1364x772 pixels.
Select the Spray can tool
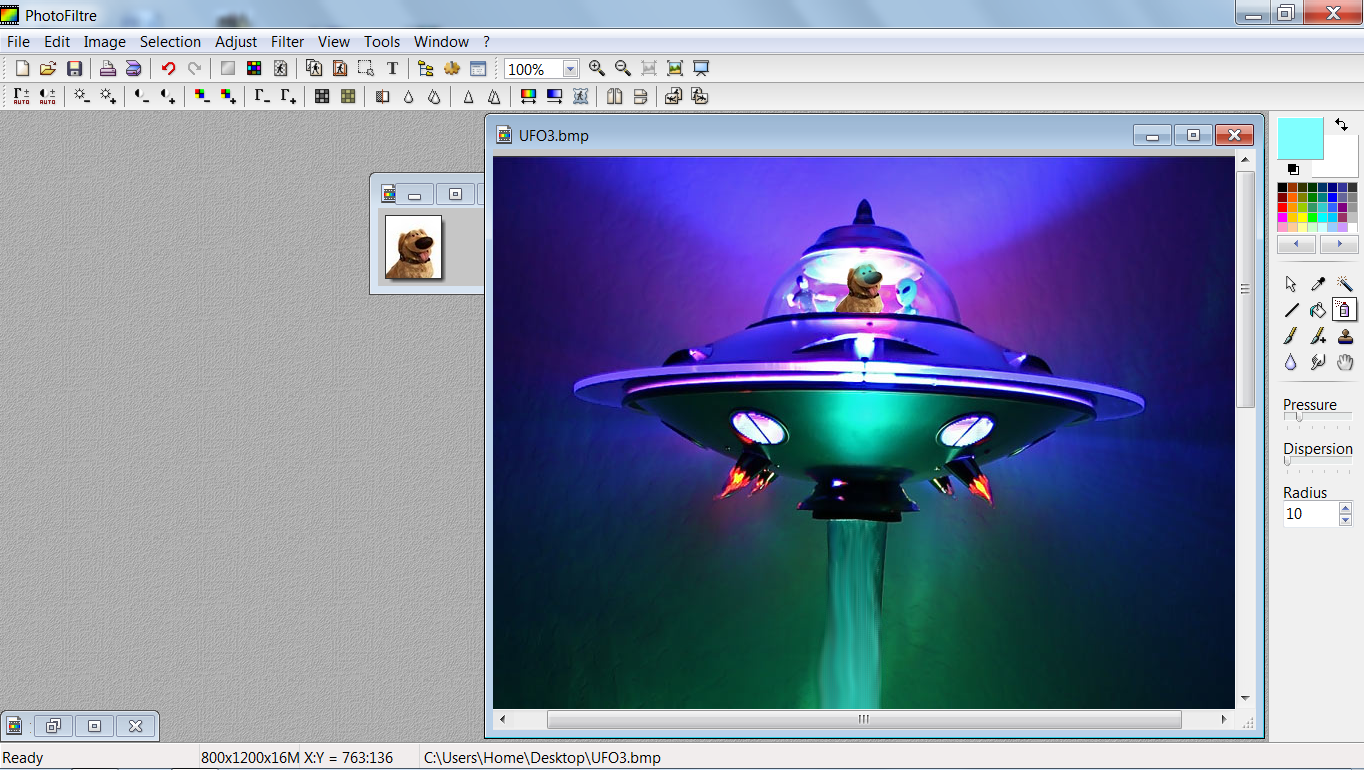pyautogui.click(x=1345, y=310)
